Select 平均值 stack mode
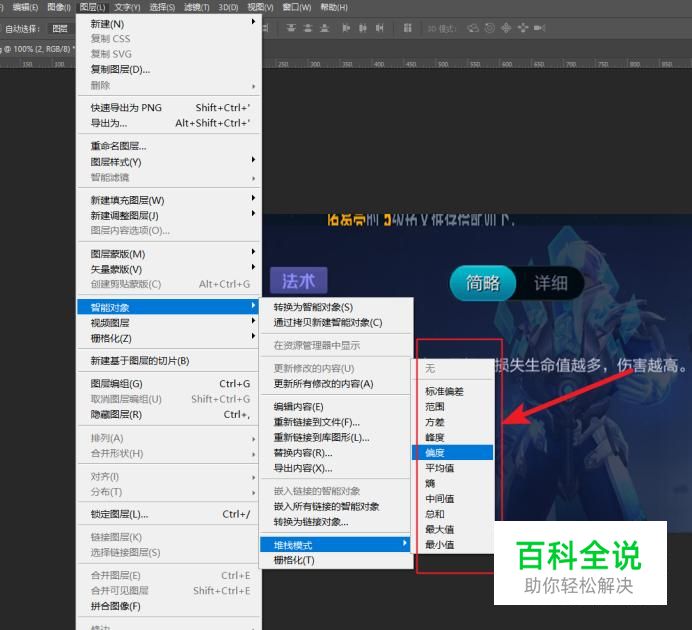Image resolution: width=692 pixels, height=630 pixels. coord(452,468)
